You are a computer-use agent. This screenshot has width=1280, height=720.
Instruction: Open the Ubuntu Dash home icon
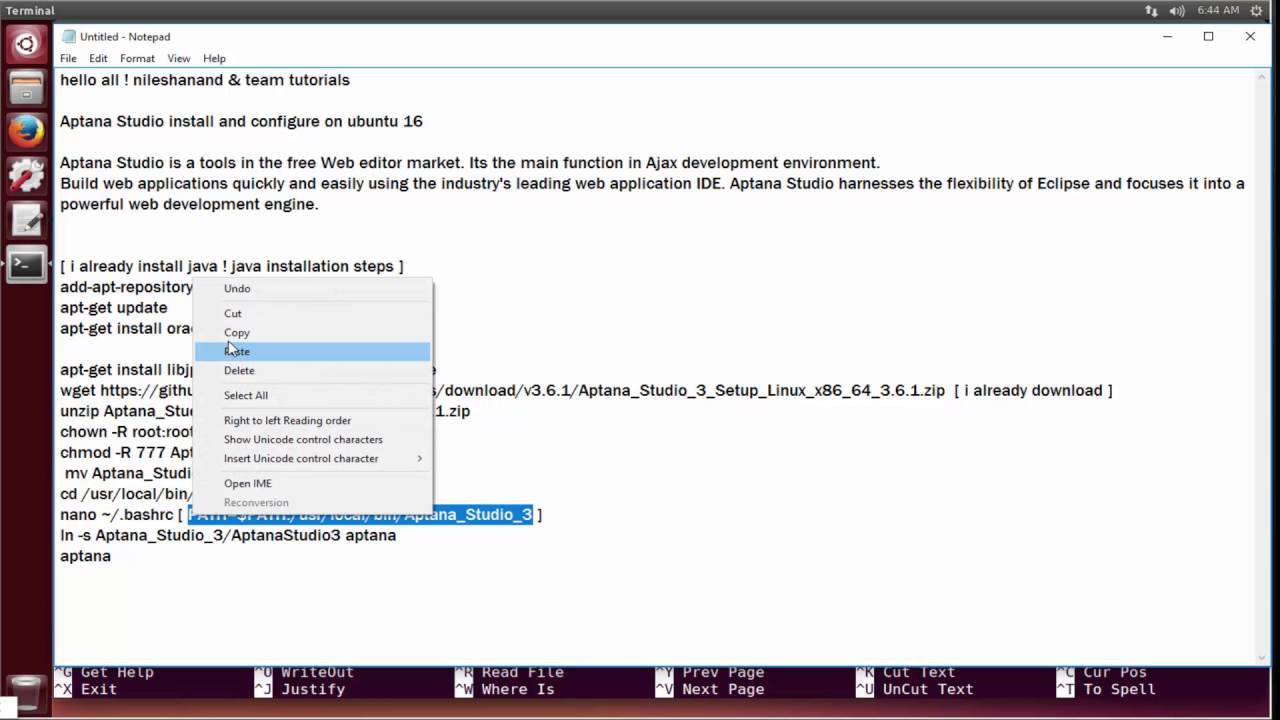click(26, 44)
